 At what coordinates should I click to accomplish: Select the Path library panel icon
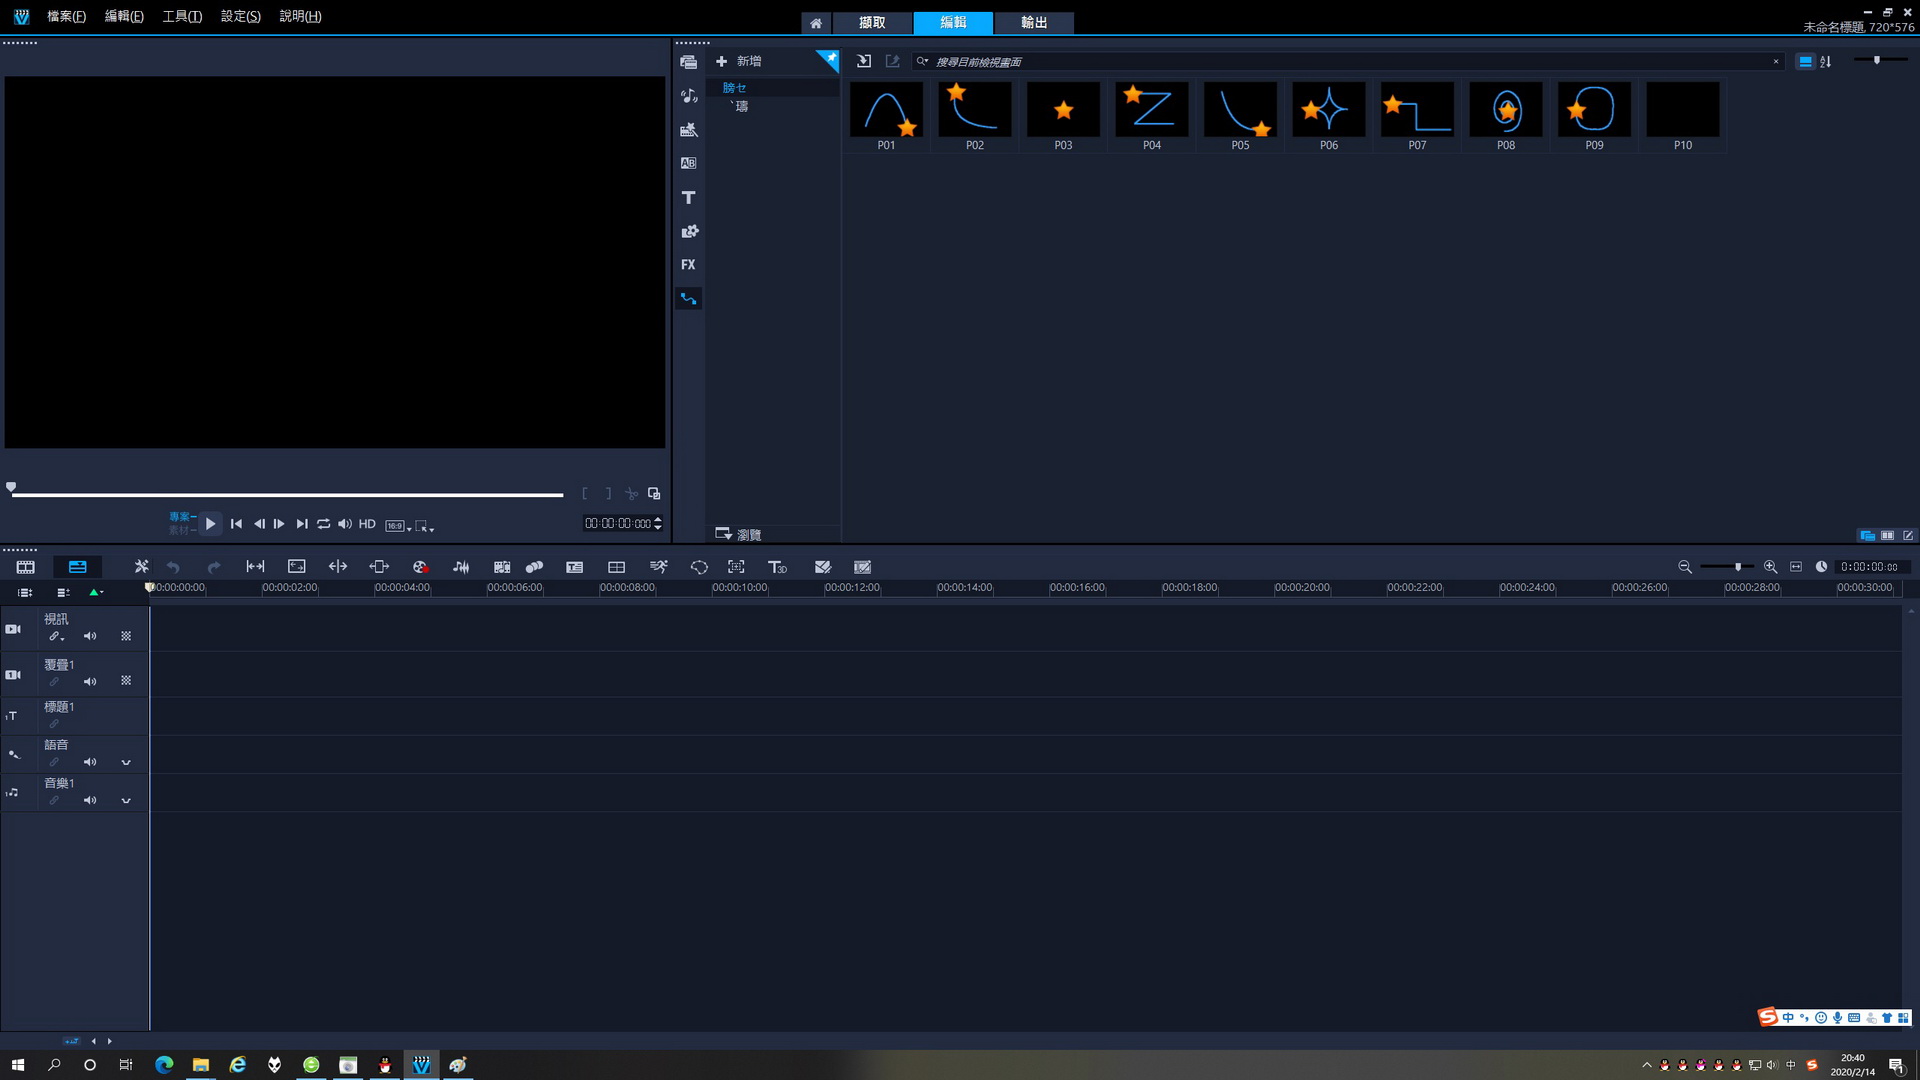click(x=688, y=298)
